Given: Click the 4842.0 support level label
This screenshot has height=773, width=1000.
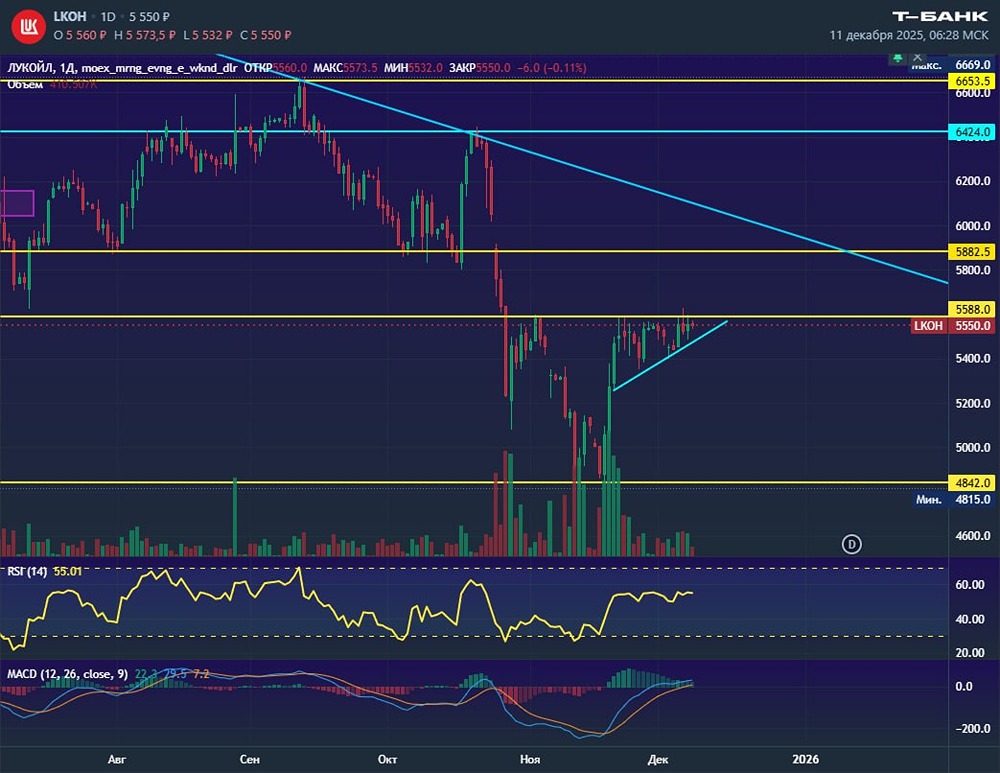Looking at the screenshot, I should (x=973, y=483).
